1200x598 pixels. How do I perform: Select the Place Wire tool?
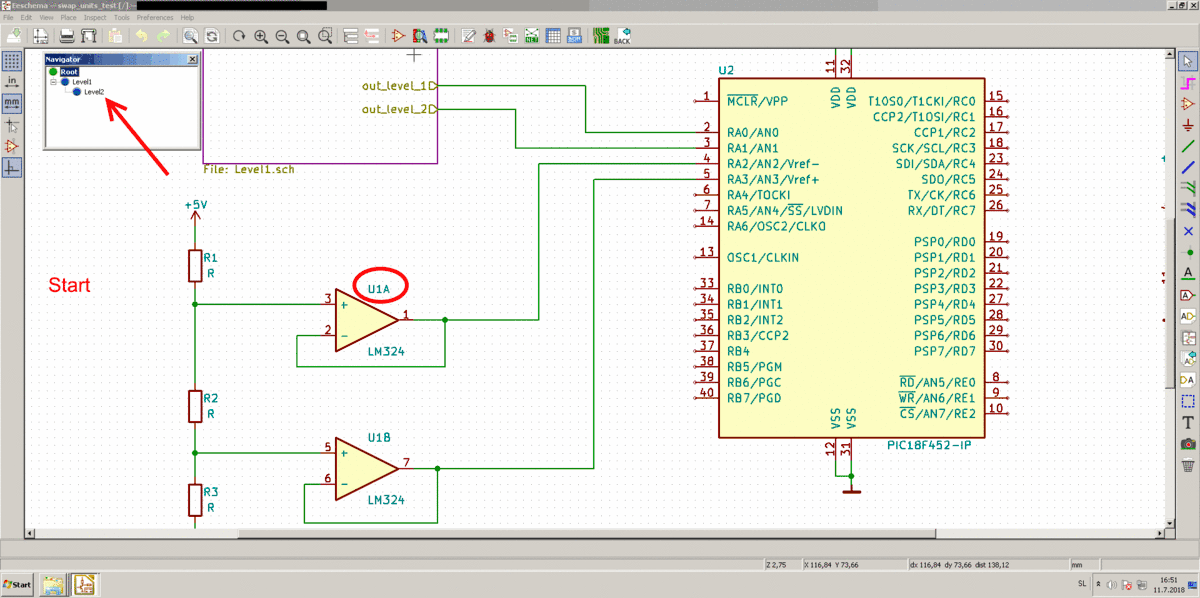(1188, 146)
